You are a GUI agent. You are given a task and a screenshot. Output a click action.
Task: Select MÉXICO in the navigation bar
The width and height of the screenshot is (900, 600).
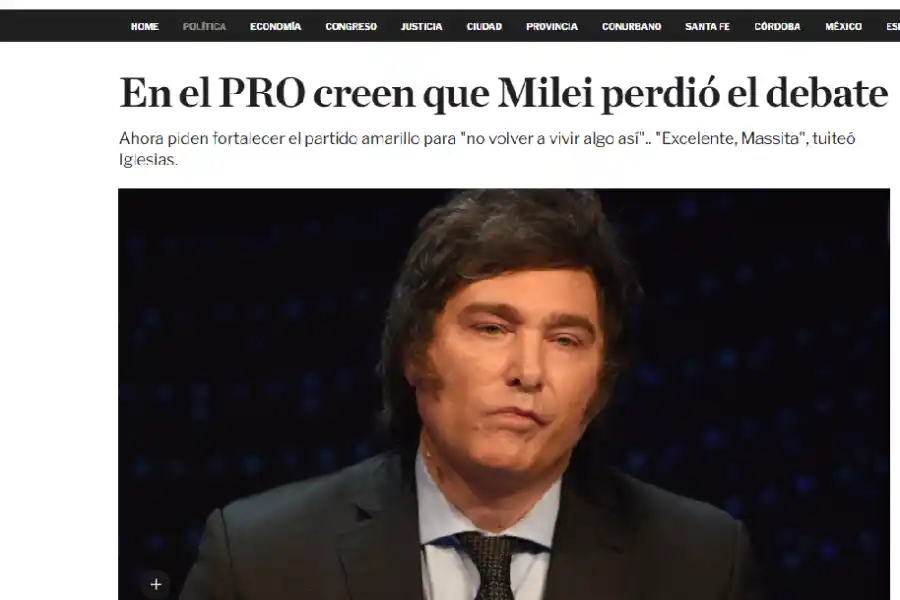[x=843, y=26]
